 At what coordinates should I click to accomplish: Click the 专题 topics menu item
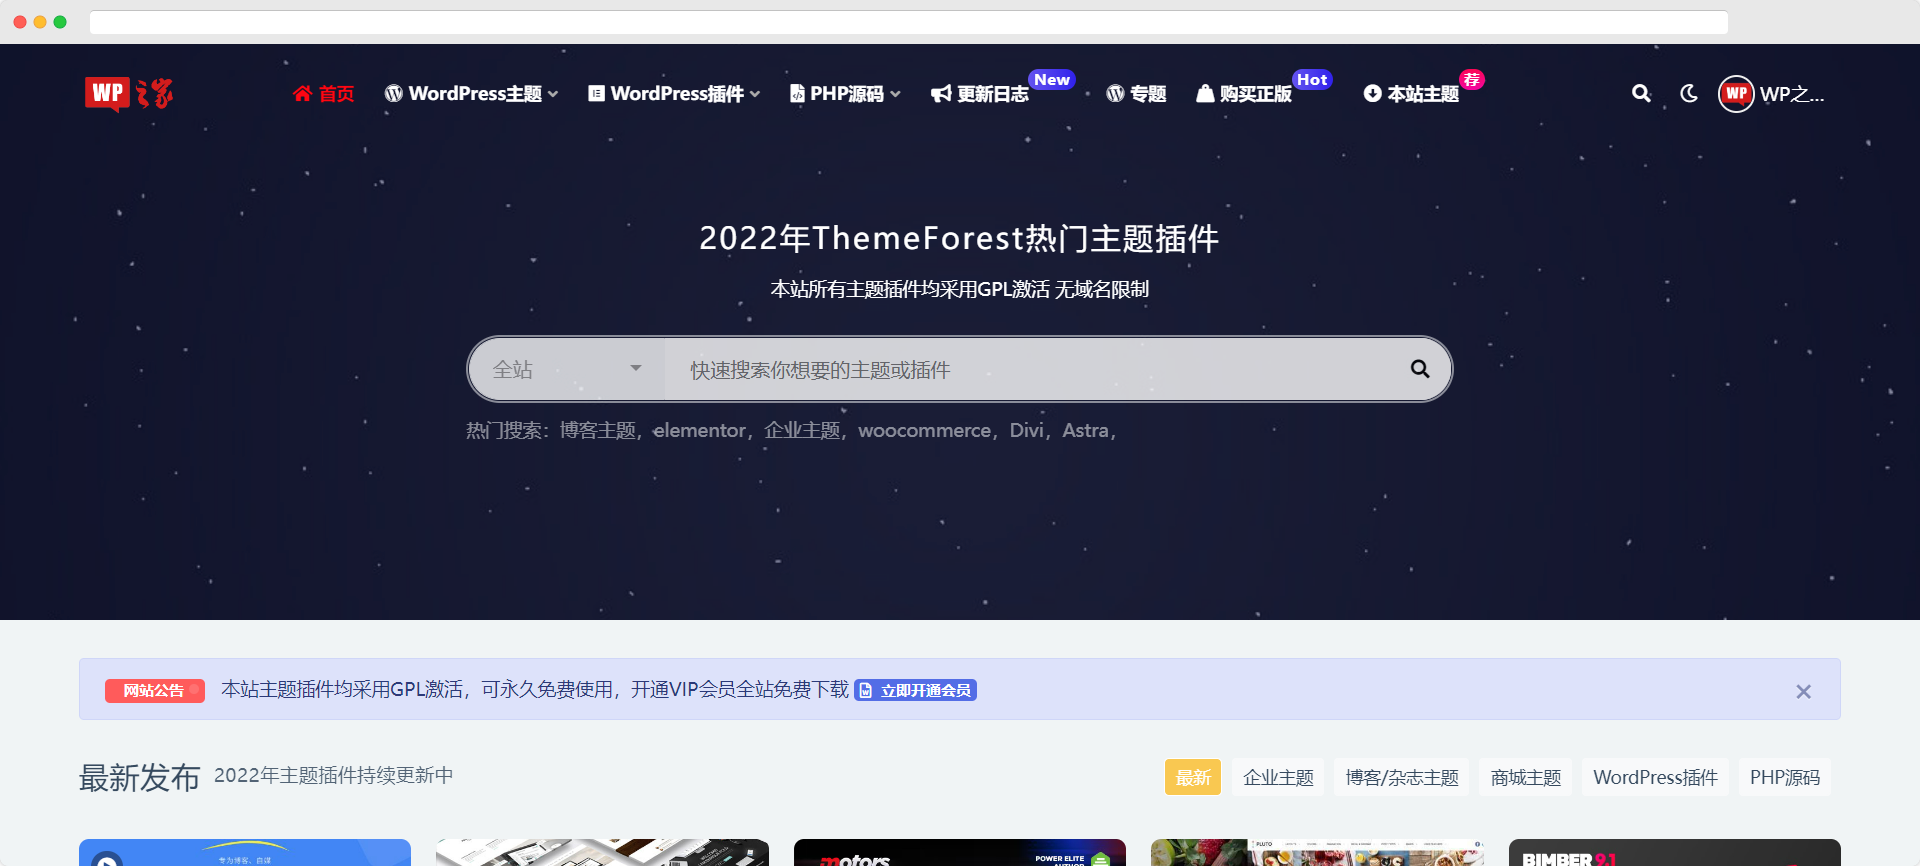(x=1137, y=94)
